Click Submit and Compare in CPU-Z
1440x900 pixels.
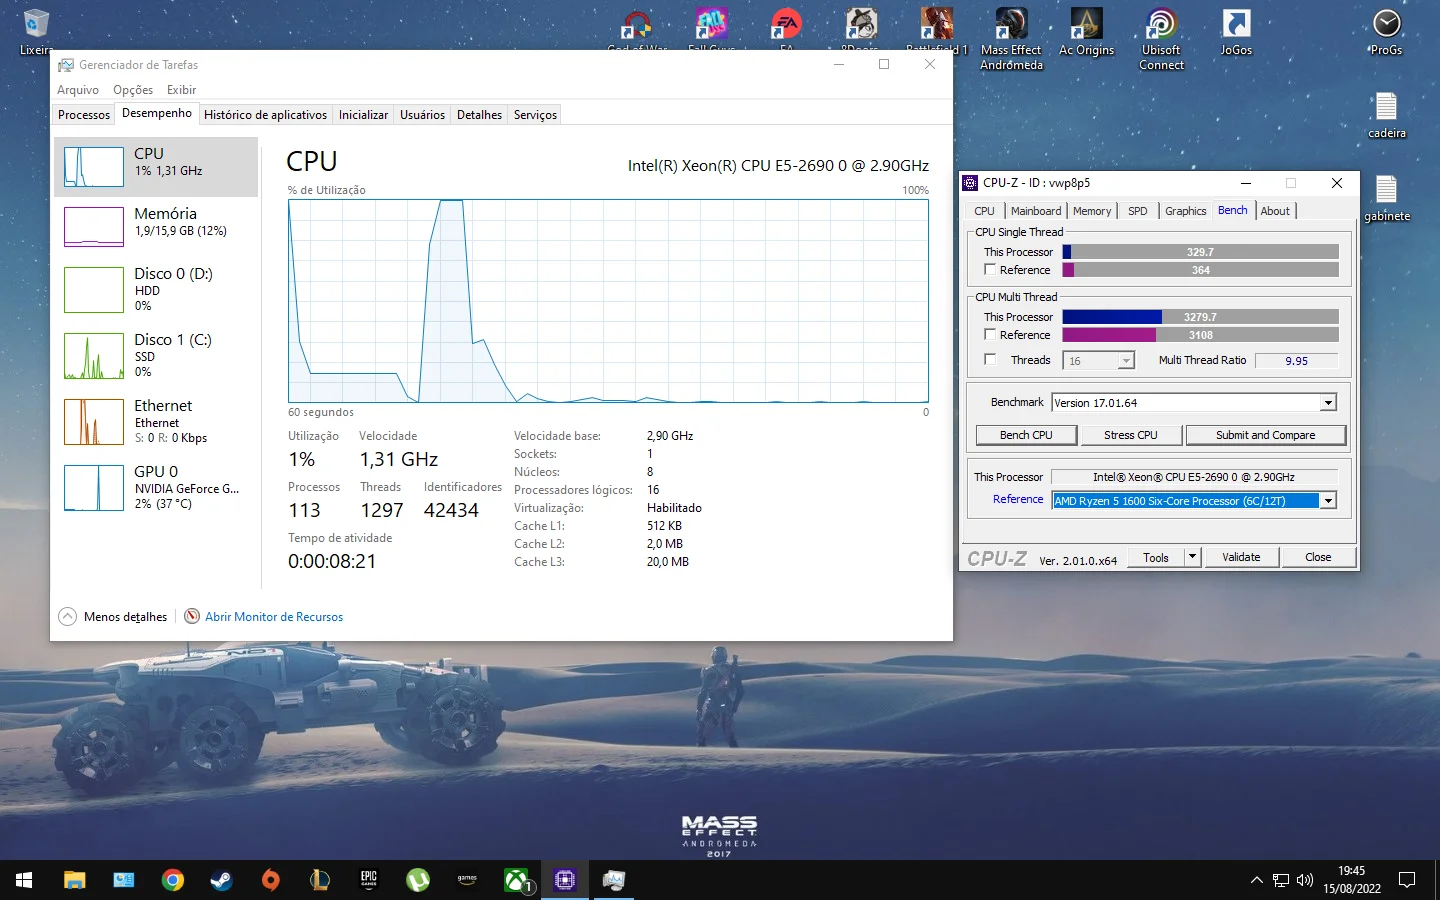(x=1265, y=435)
